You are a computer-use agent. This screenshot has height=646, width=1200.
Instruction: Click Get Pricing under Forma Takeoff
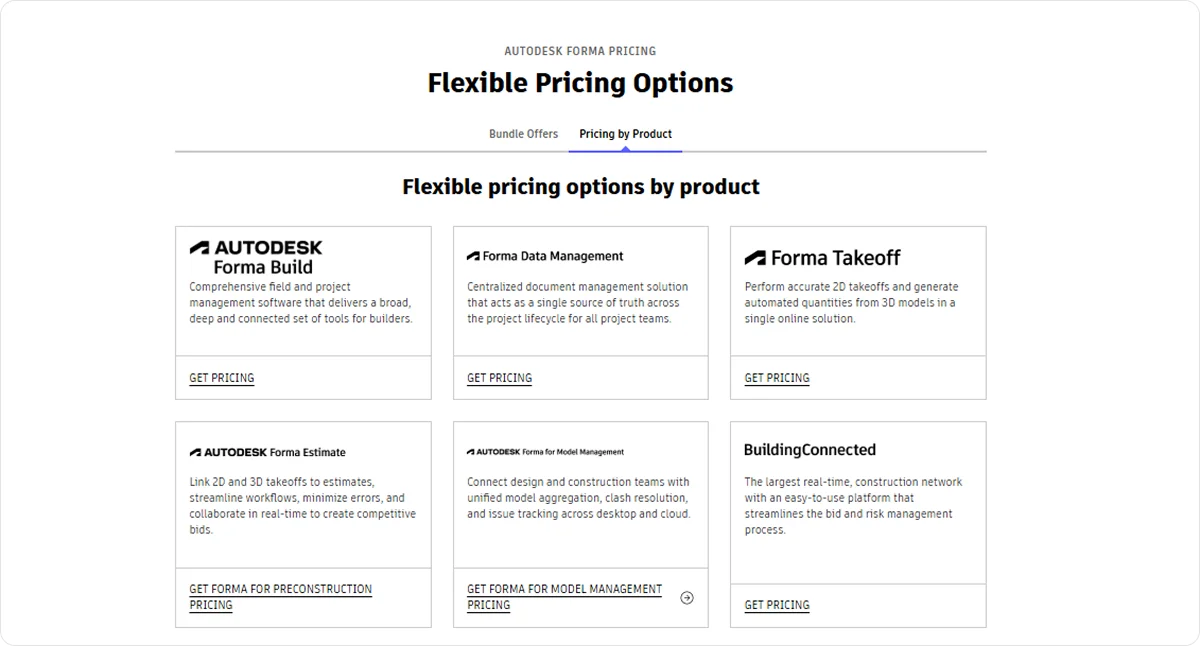777,377
